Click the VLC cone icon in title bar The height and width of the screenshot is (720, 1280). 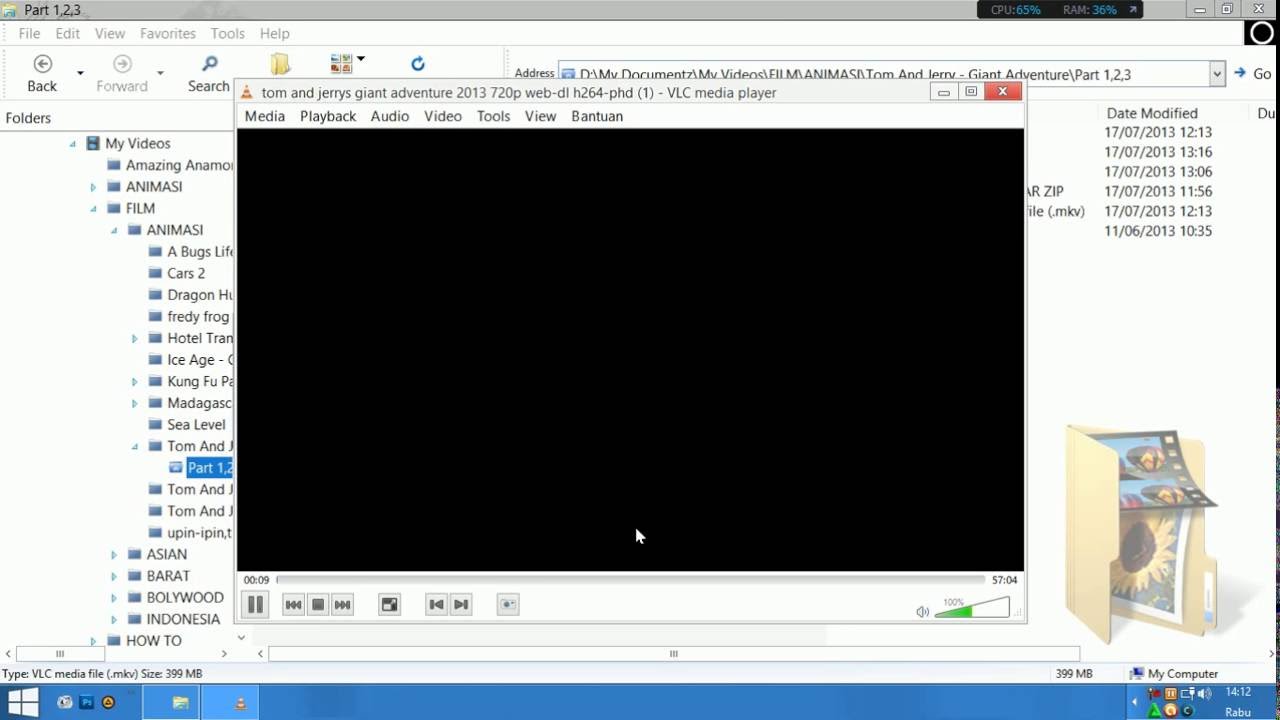pyautogui.click(x=247, y=92)
